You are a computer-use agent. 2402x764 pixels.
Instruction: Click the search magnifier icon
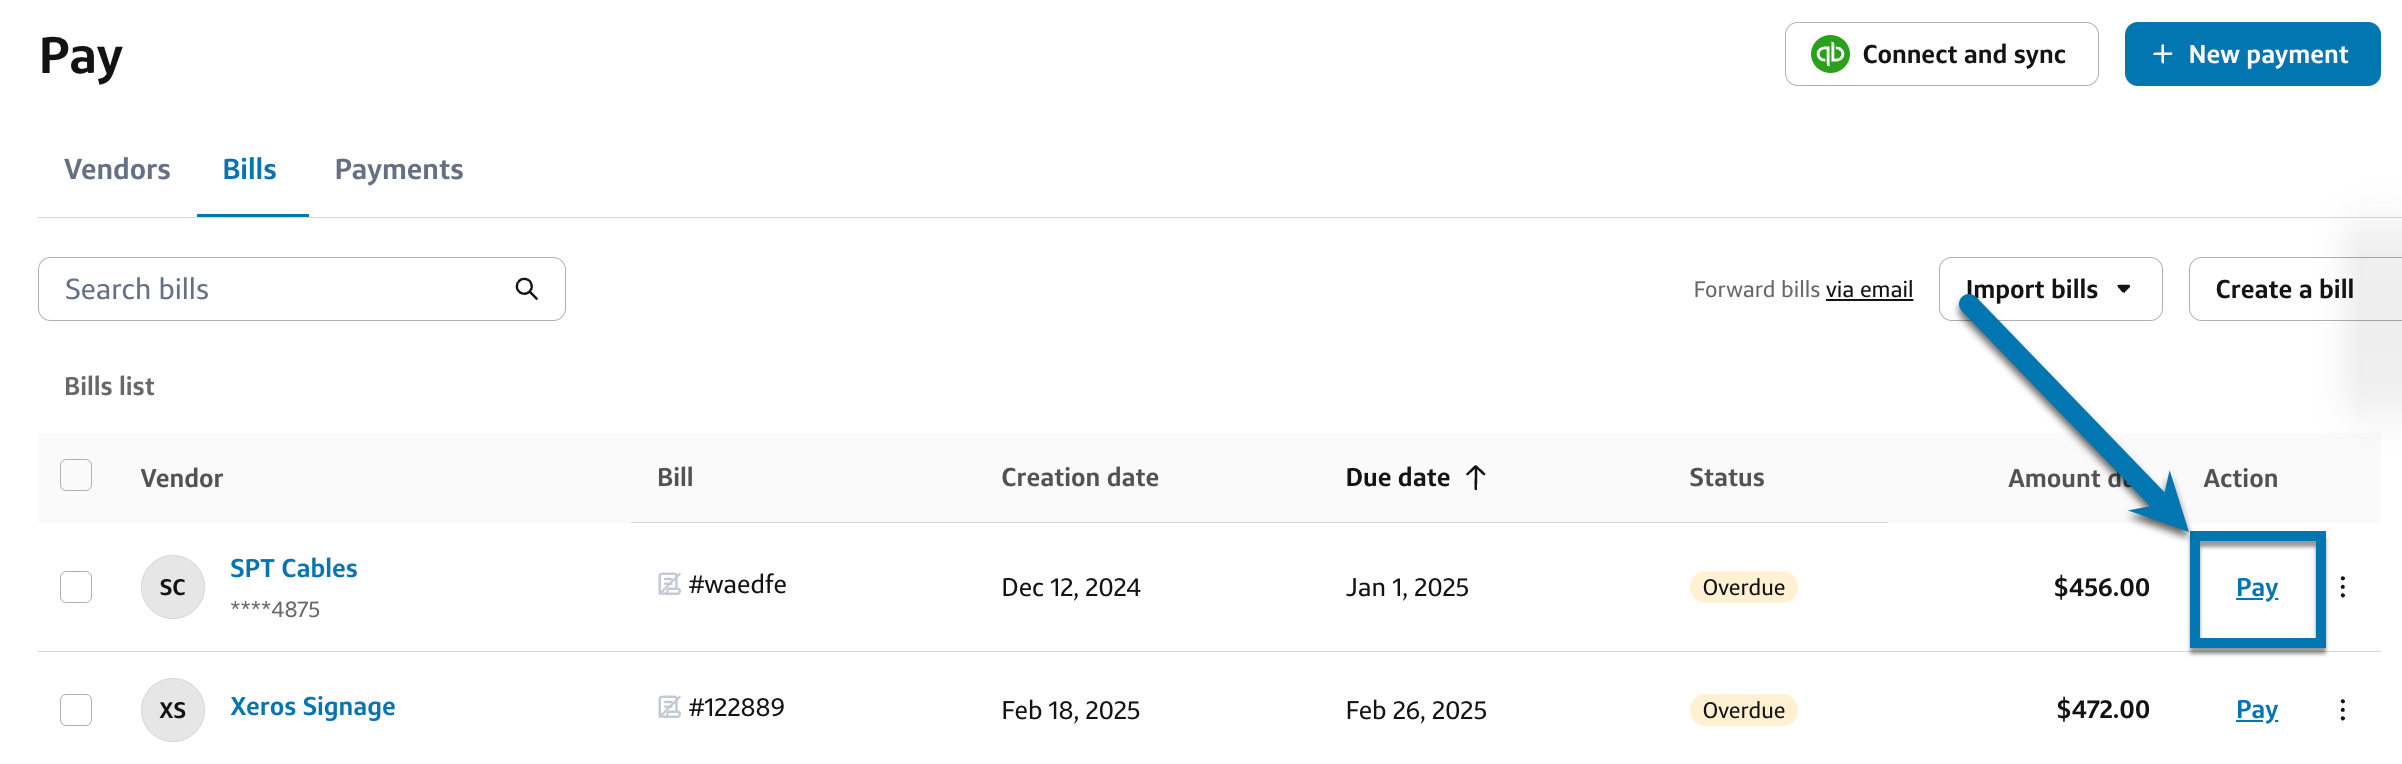[527, 289]
